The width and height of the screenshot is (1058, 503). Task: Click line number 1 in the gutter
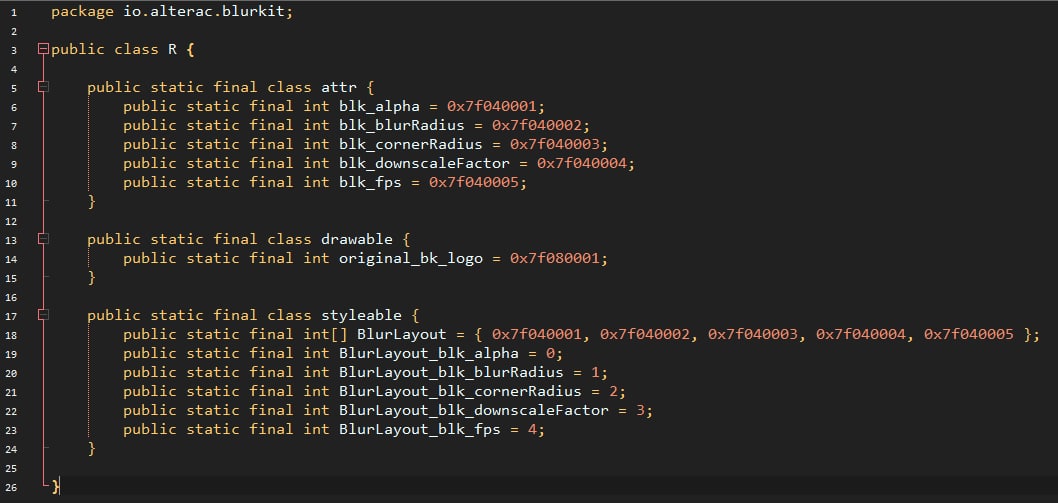point(14,12)
